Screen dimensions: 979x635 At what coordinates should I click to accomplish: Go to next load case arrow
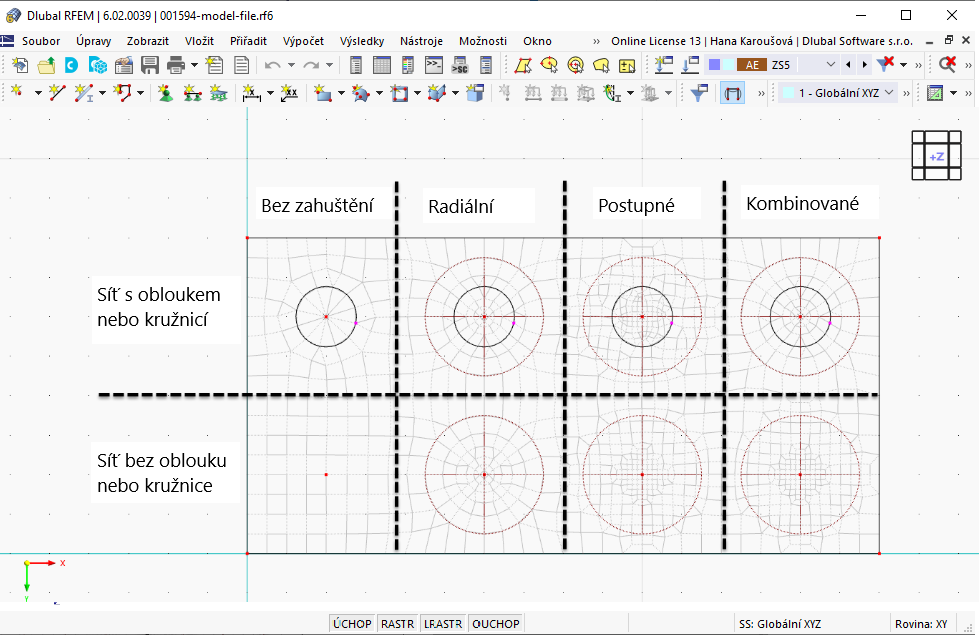pos(865,65)
